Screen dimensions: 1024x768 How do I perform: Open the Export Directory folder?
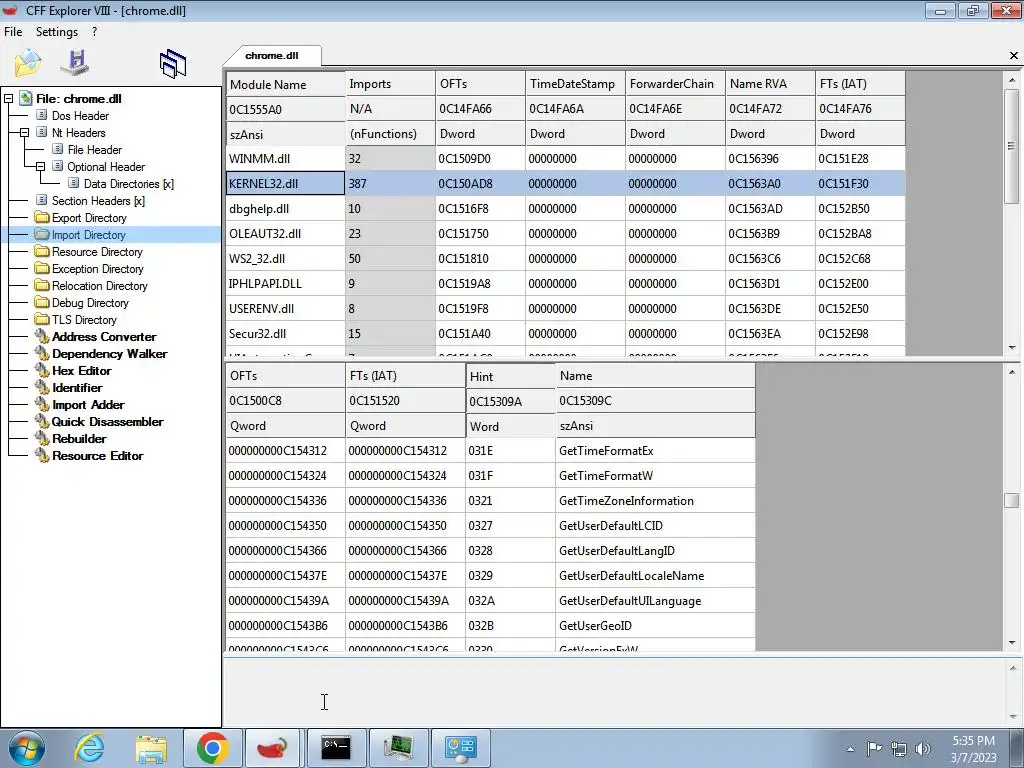click(x=89, y=217)
